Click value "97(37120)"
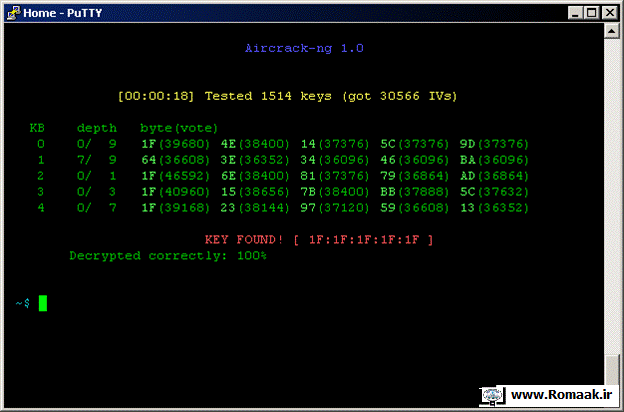 (335, 208)
